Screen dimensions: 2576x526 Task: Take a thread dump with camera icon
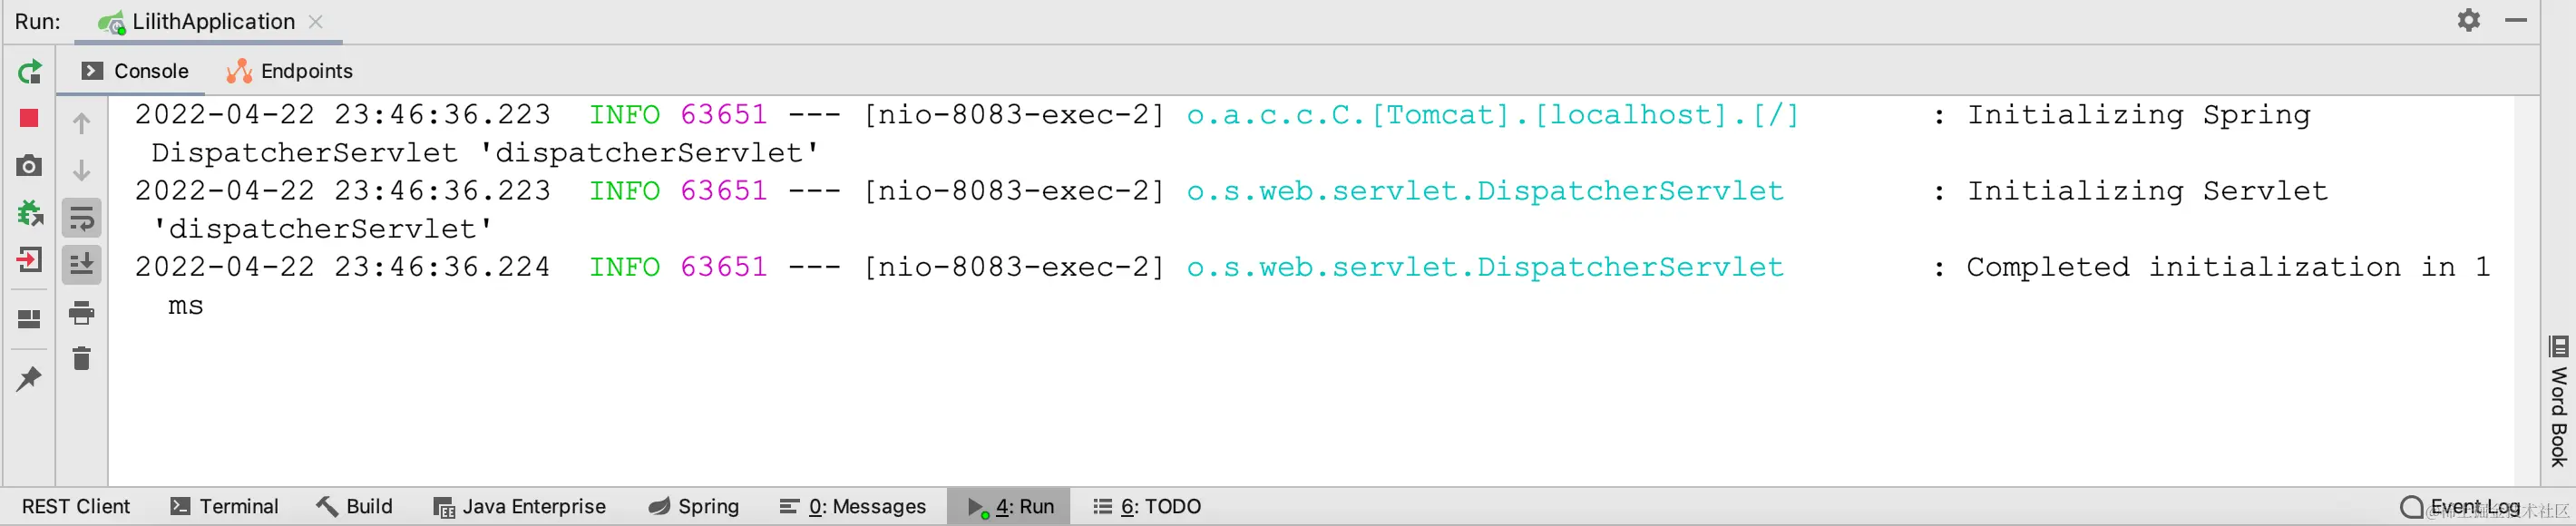[x=29, y=165]
